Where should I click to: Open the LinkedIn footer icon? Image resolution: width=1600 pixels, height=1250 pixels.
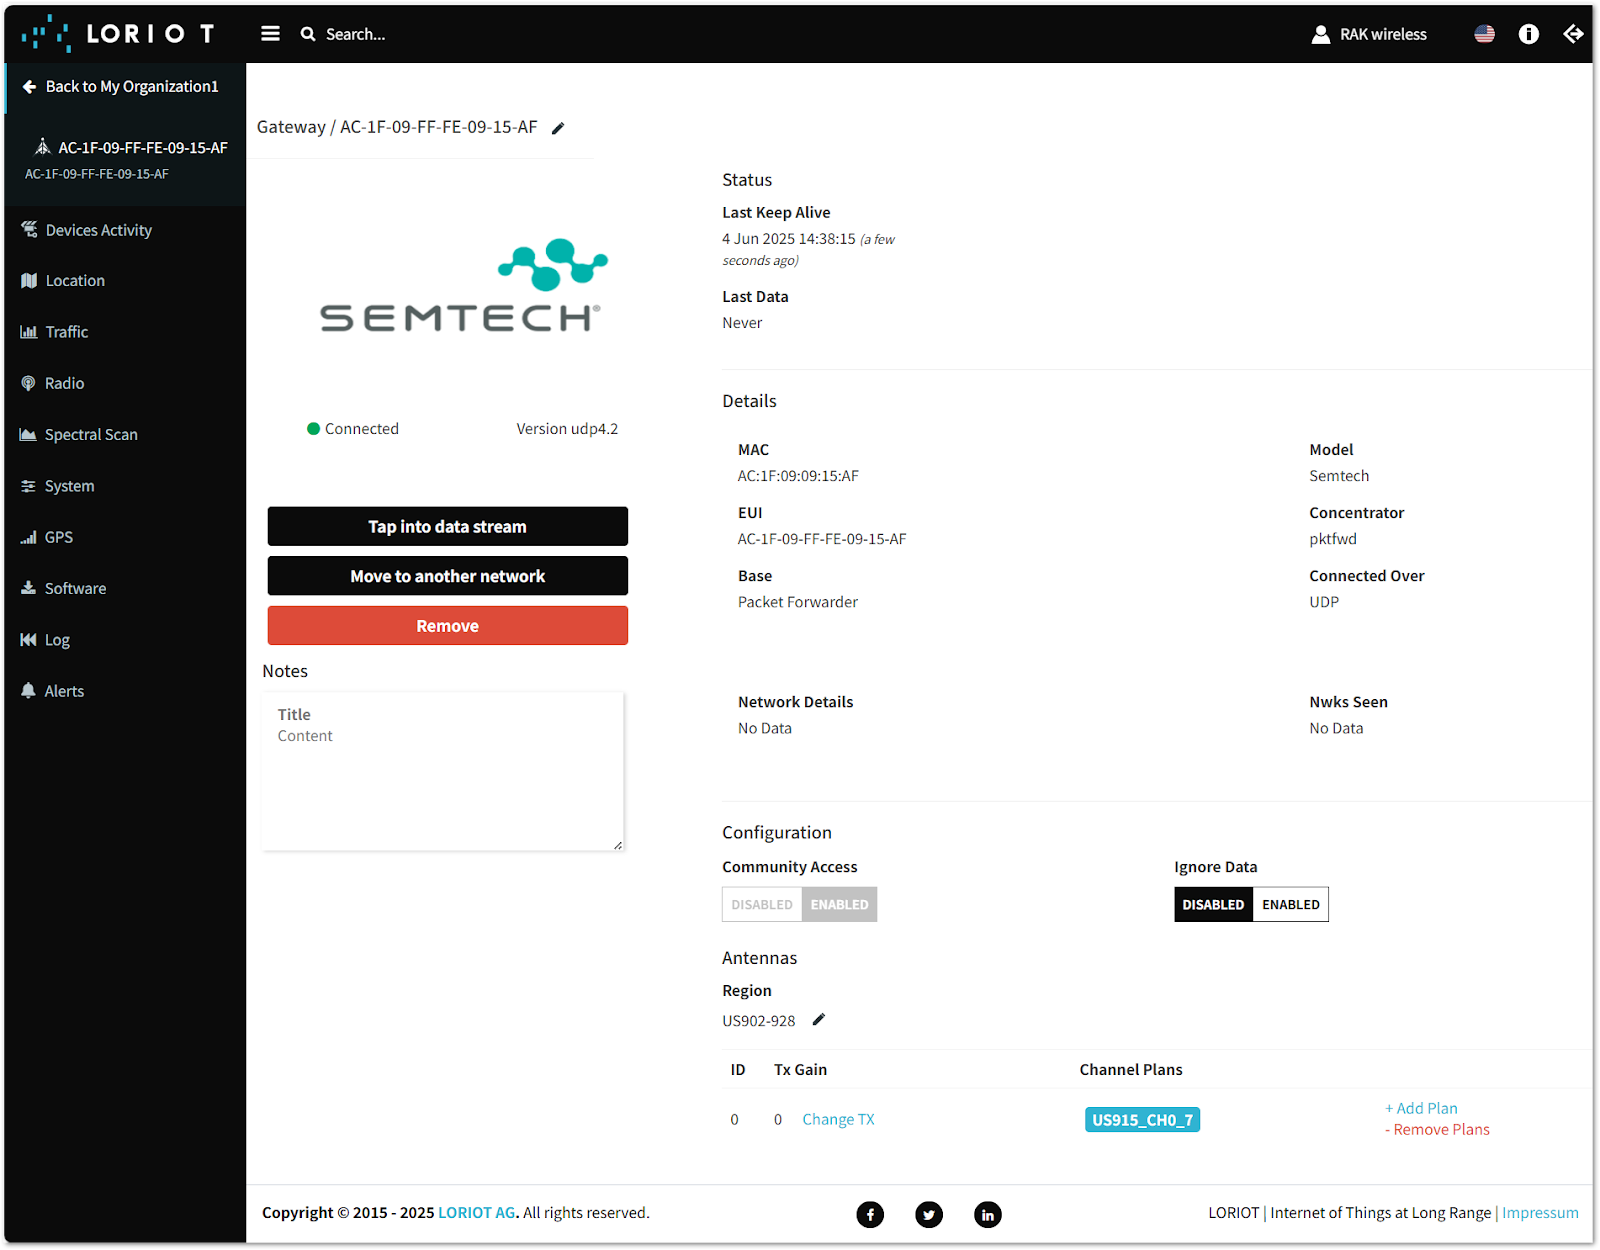988,1215
